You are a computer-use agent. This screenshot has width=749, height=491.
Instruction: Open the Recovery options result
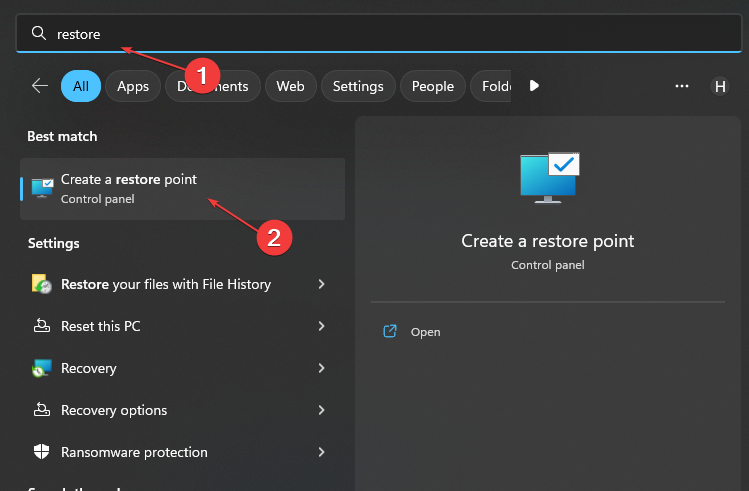click(182, 410)
